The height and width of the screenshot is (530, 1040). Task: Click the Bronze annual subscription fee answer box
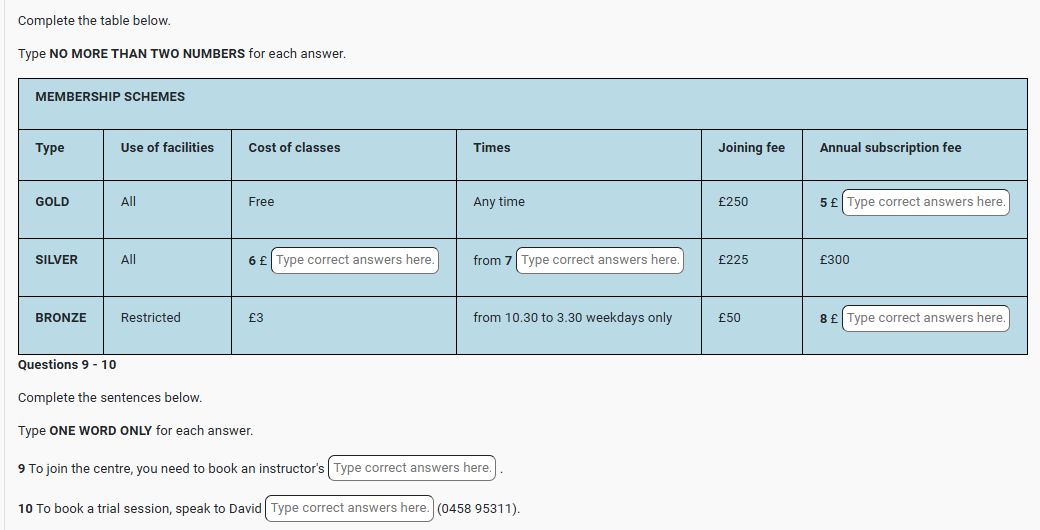point(925,318)
